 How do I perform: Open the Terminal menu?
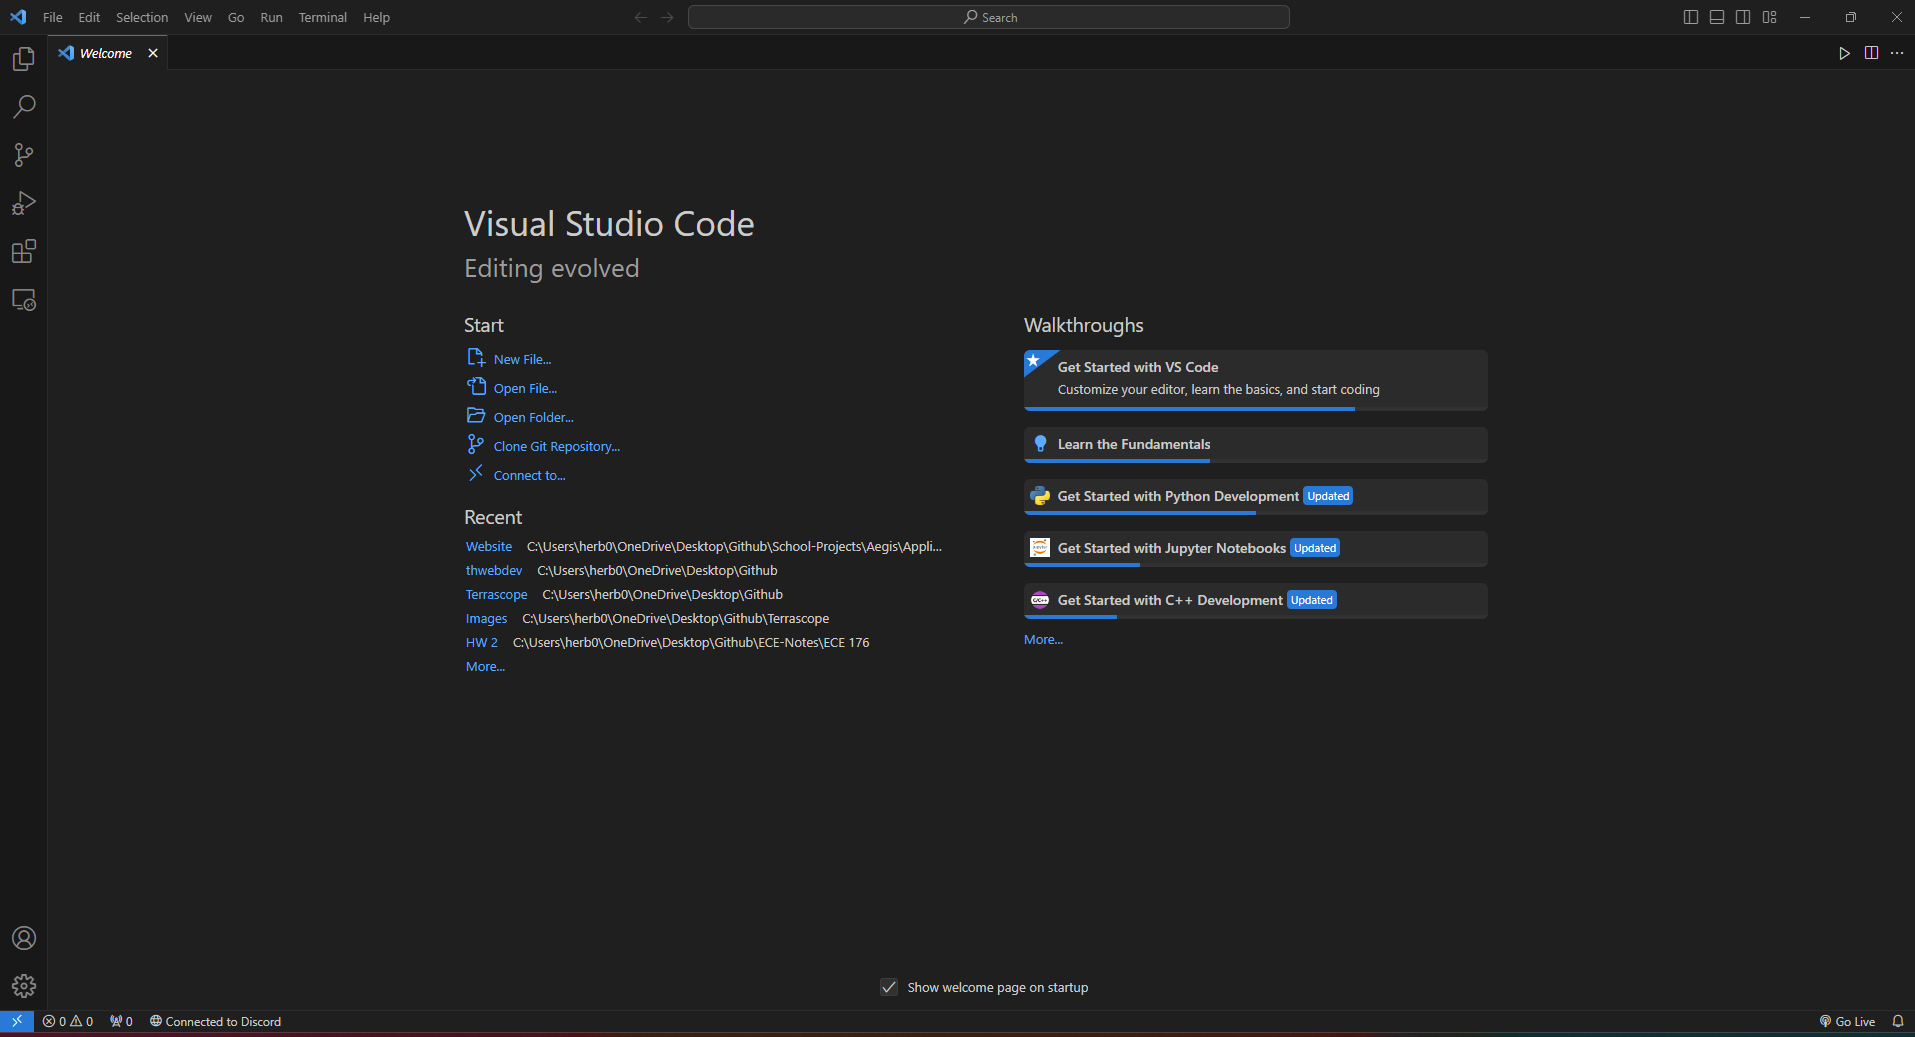click(322, 17)
